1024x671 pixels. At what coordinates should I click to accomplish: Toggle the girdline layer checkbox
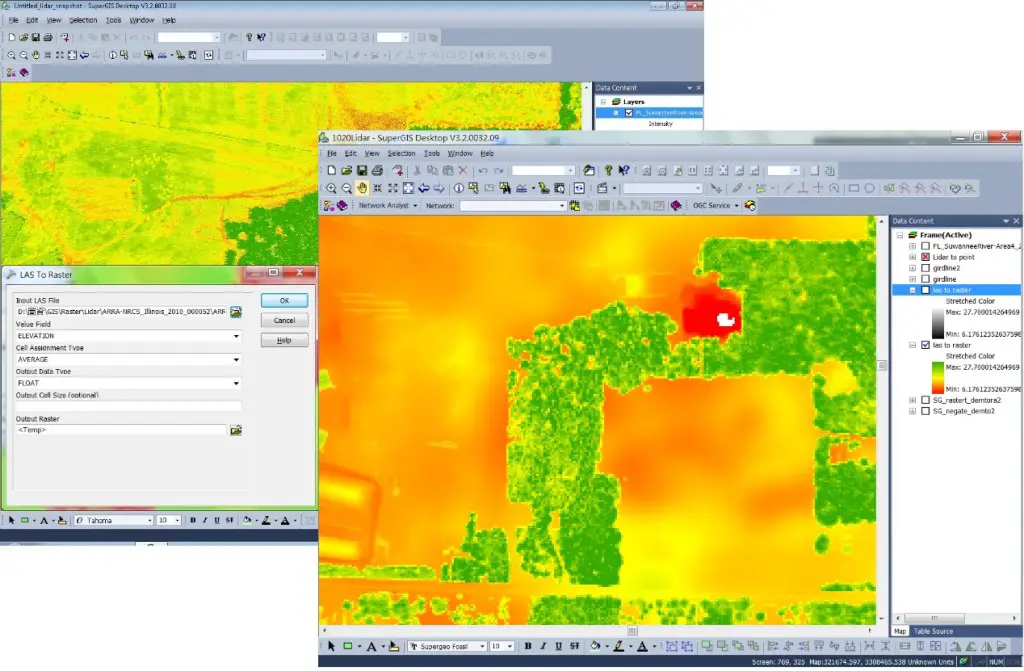(x=925, y=279)
